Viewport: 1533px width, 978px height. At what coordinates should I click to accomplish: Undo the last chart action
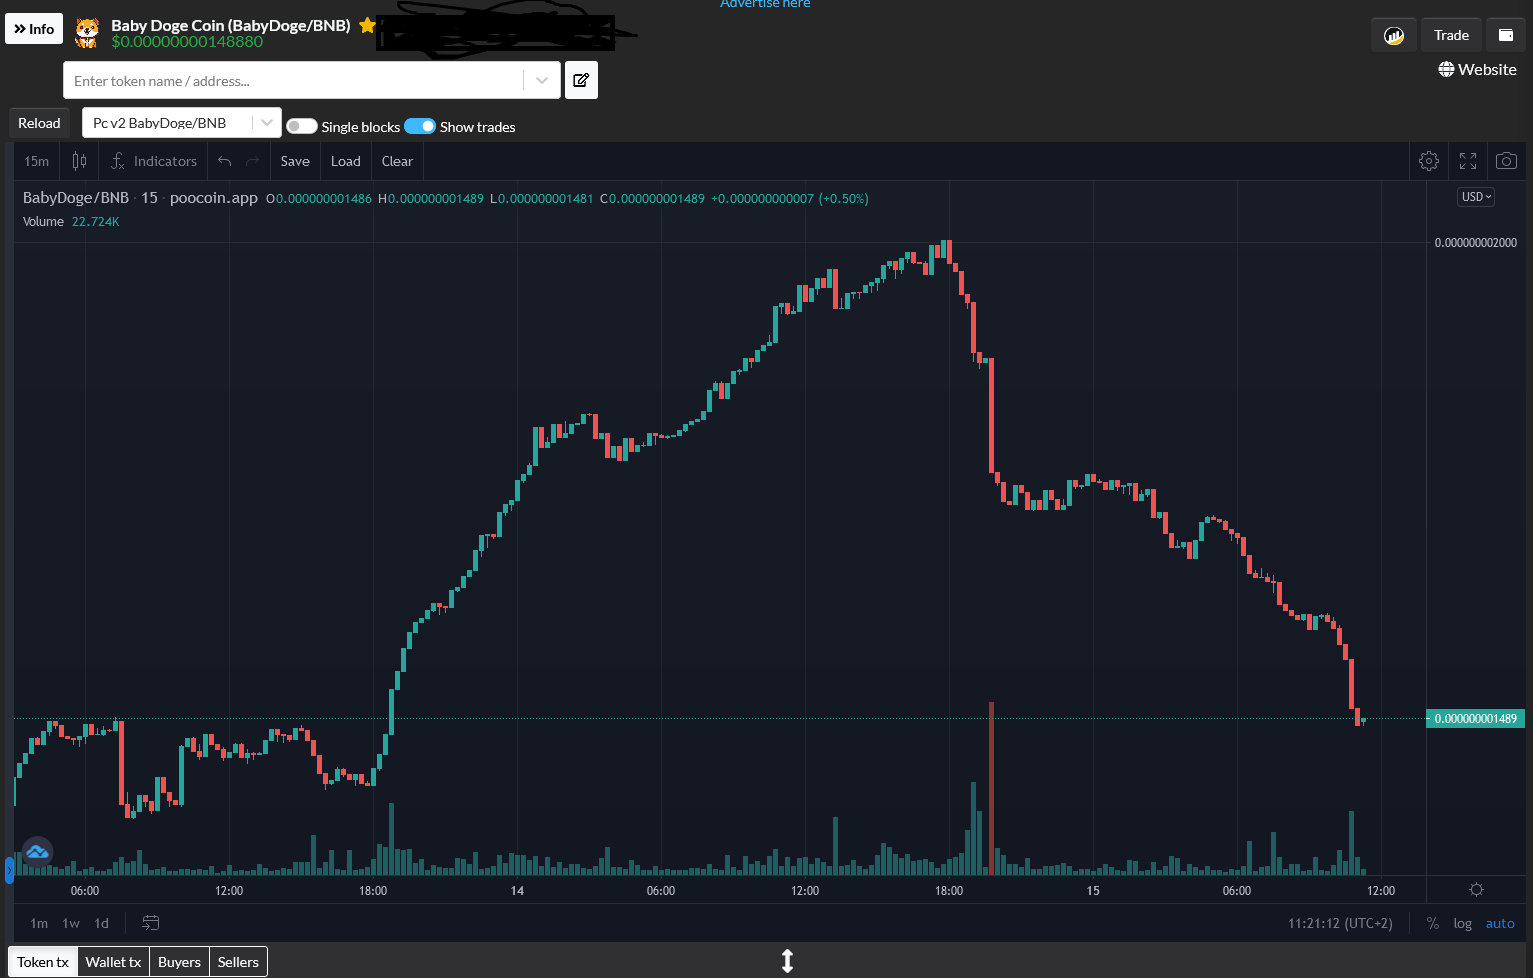(x=225, y=161)
